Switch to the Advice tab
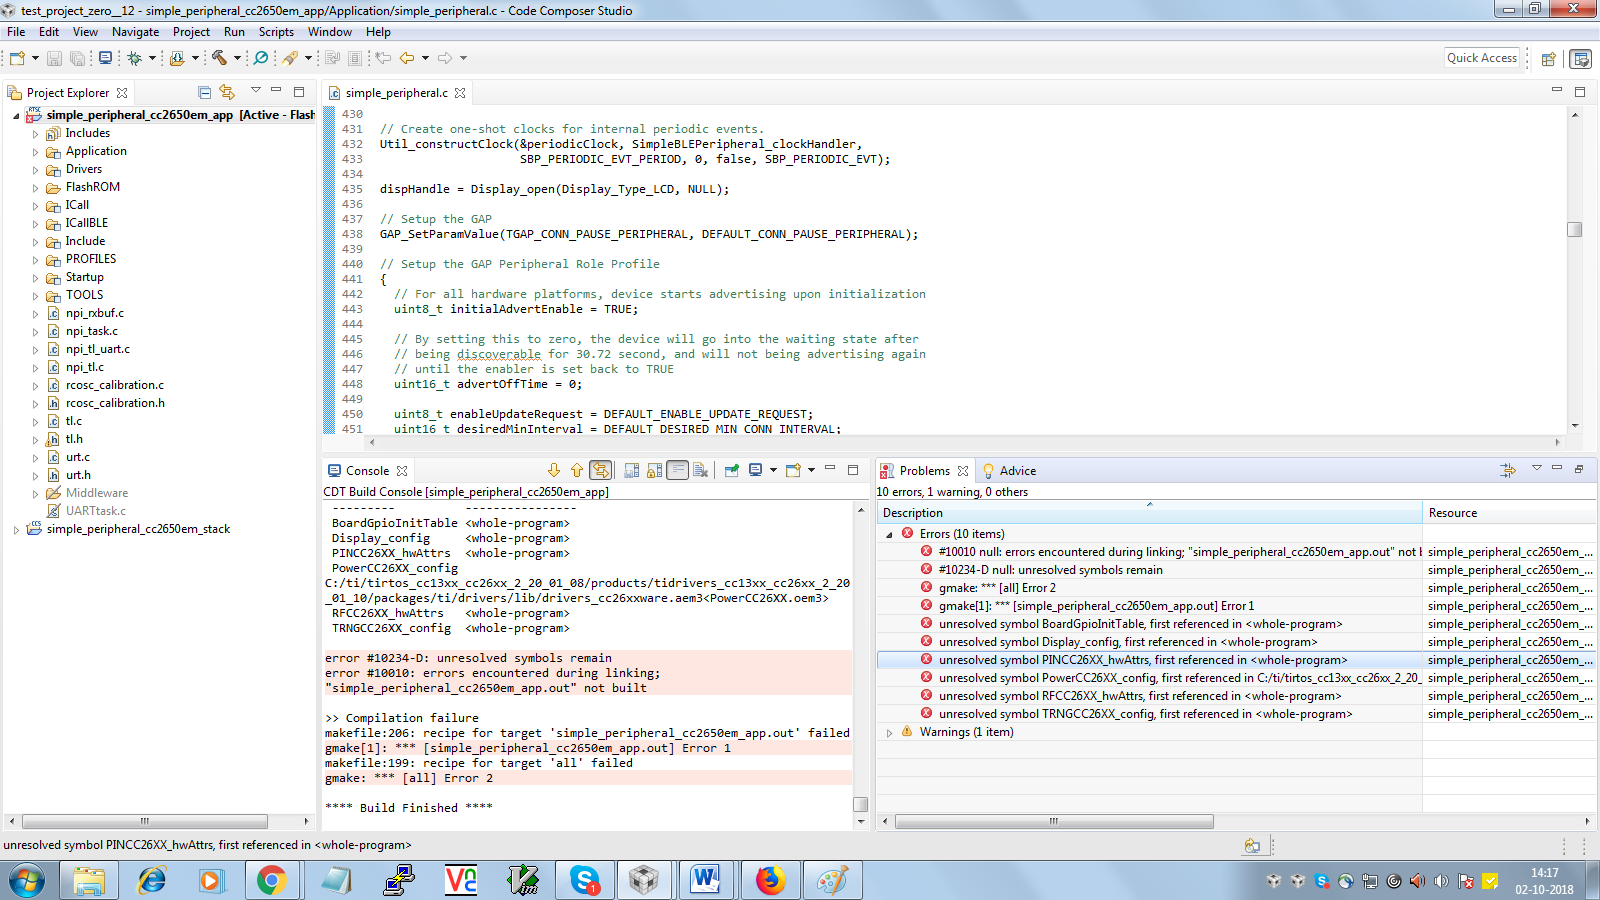Screen dimensions: 1600x900 (1017, 471)
